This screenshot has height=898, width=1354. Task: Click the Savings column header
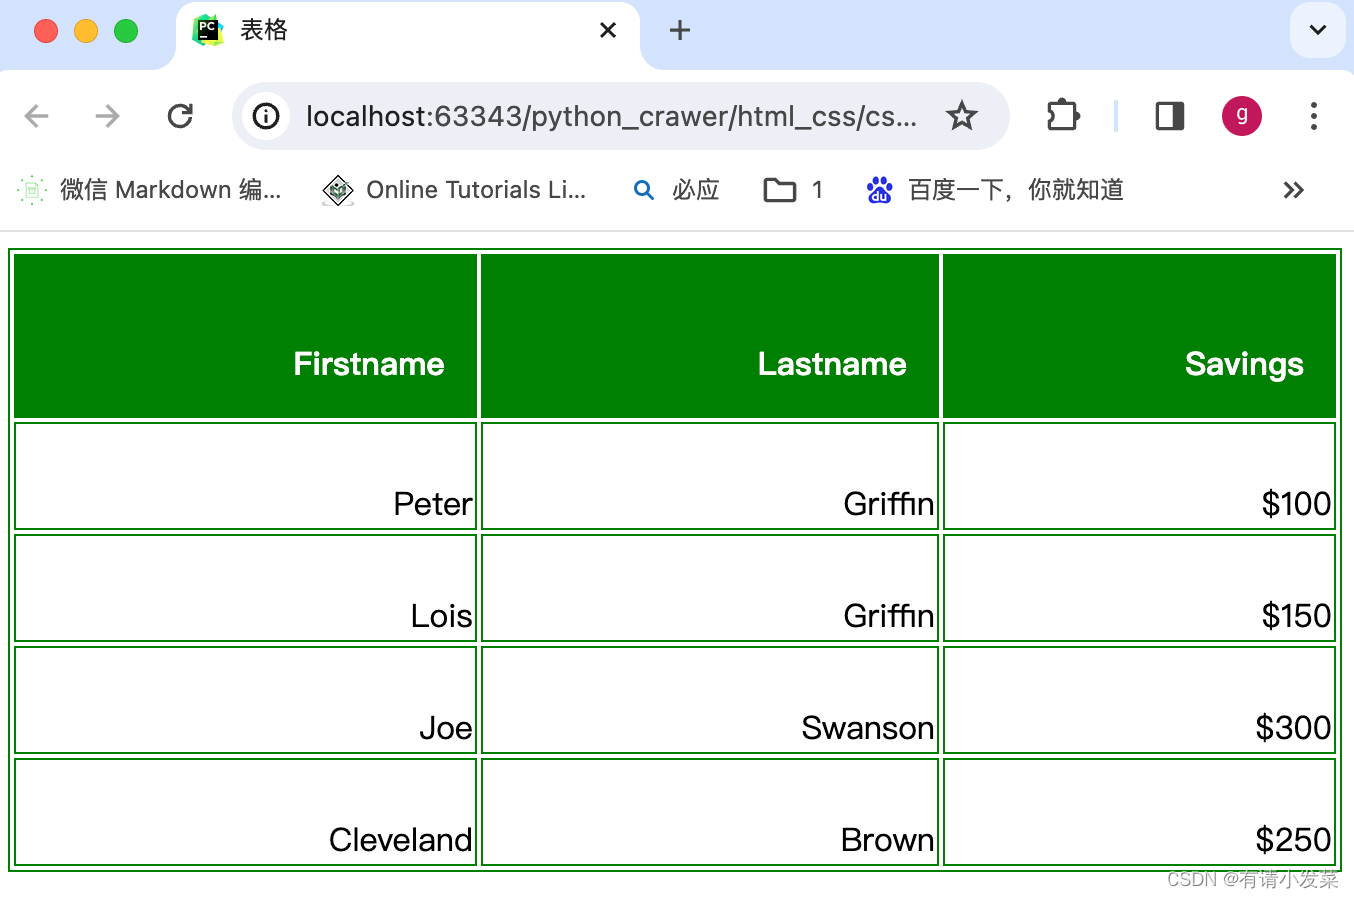coord(1140,336)
